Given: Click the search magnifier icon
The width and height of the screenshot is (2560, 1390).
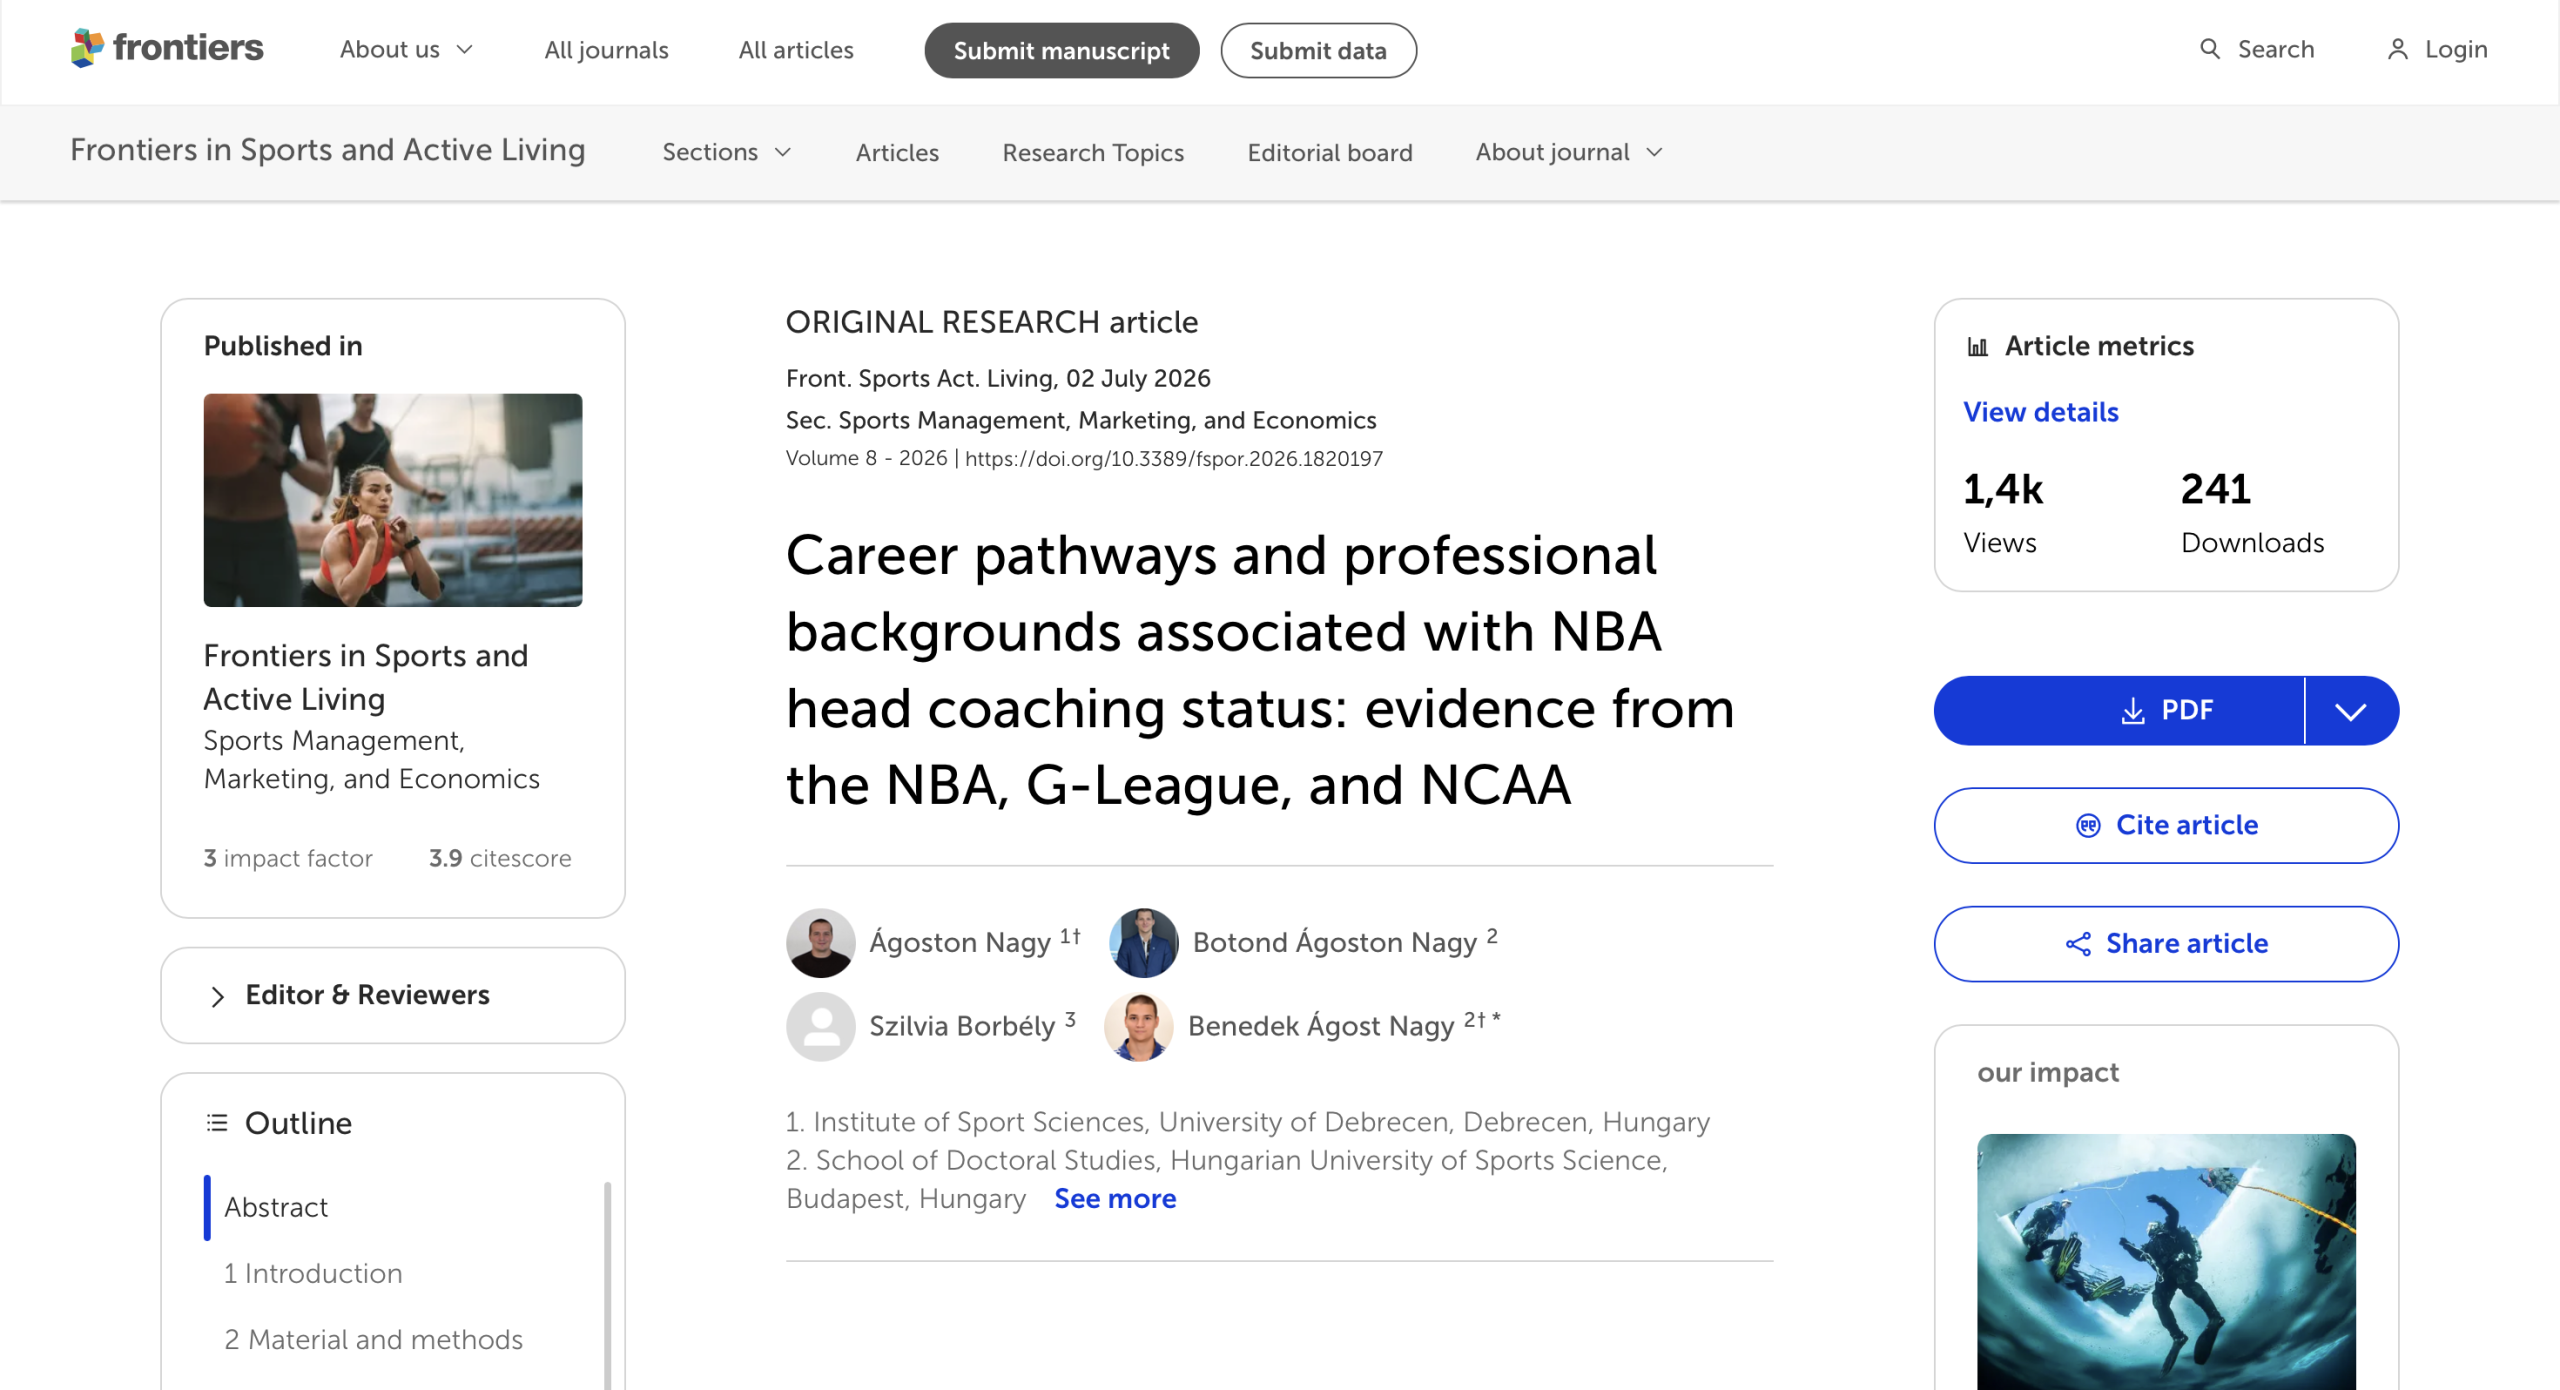Looking at the screenshot, I should pos(2210,49).
